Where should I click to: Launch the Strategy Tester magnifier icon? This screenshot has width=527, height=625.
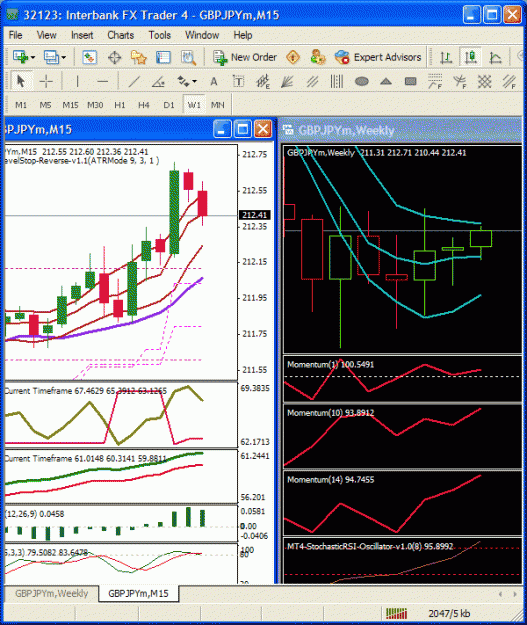coord(188,57)
